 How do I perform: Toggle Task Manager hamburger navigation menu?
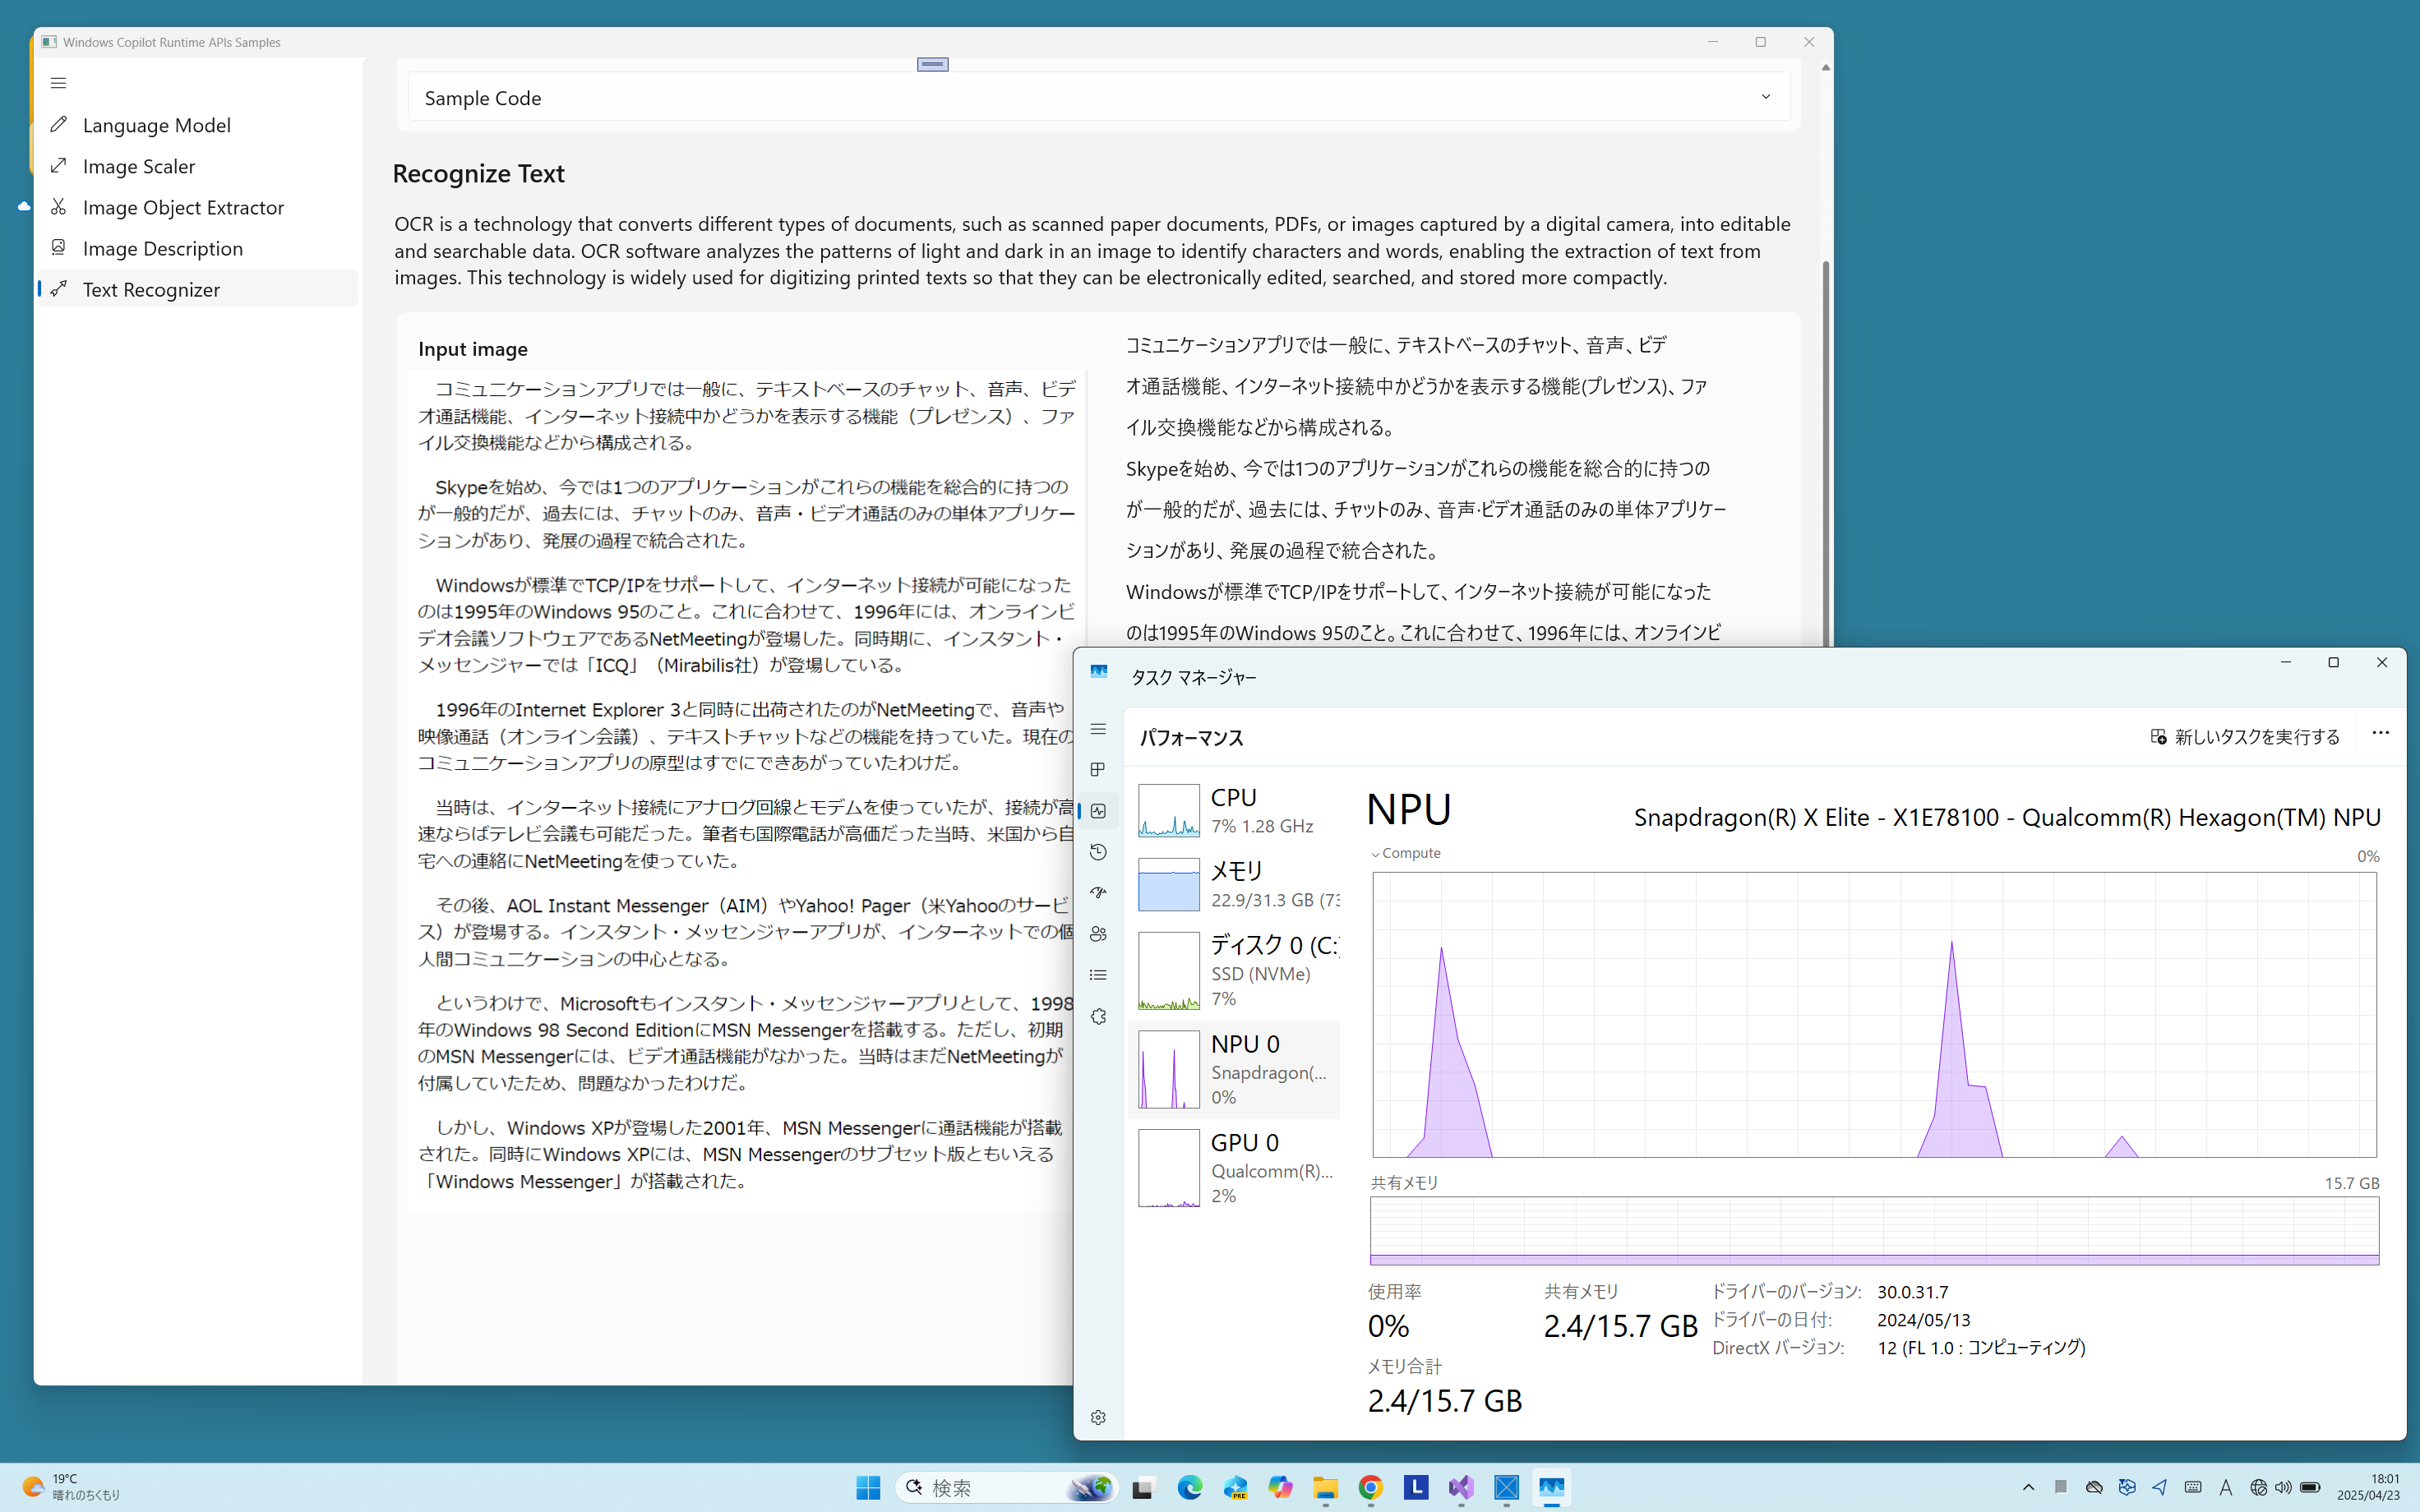click(x=1098, y=729)
